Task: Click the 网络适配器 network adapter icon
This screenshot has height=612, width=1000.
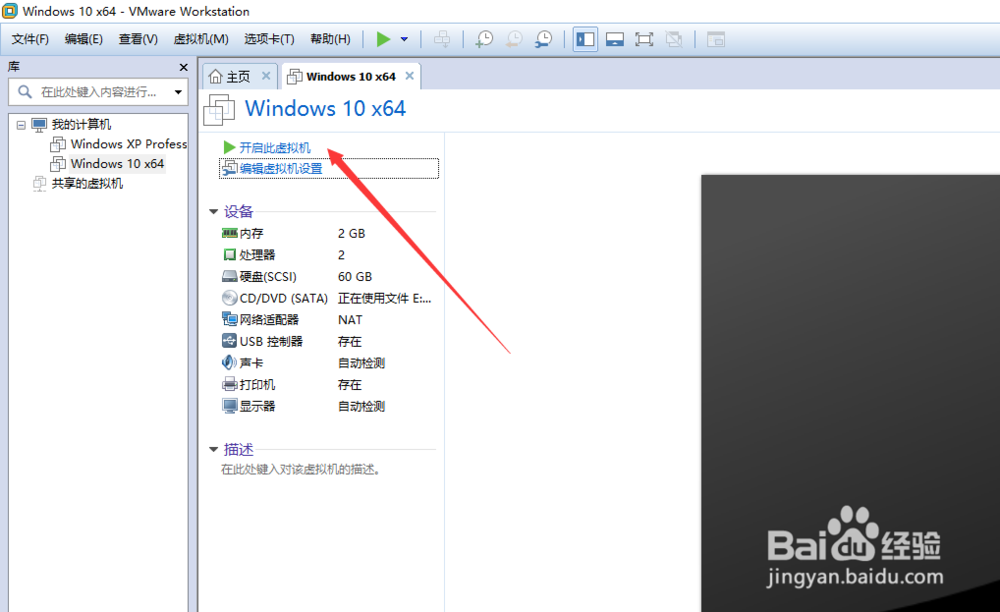Action: pyautogui.click(x=230, y=319)
